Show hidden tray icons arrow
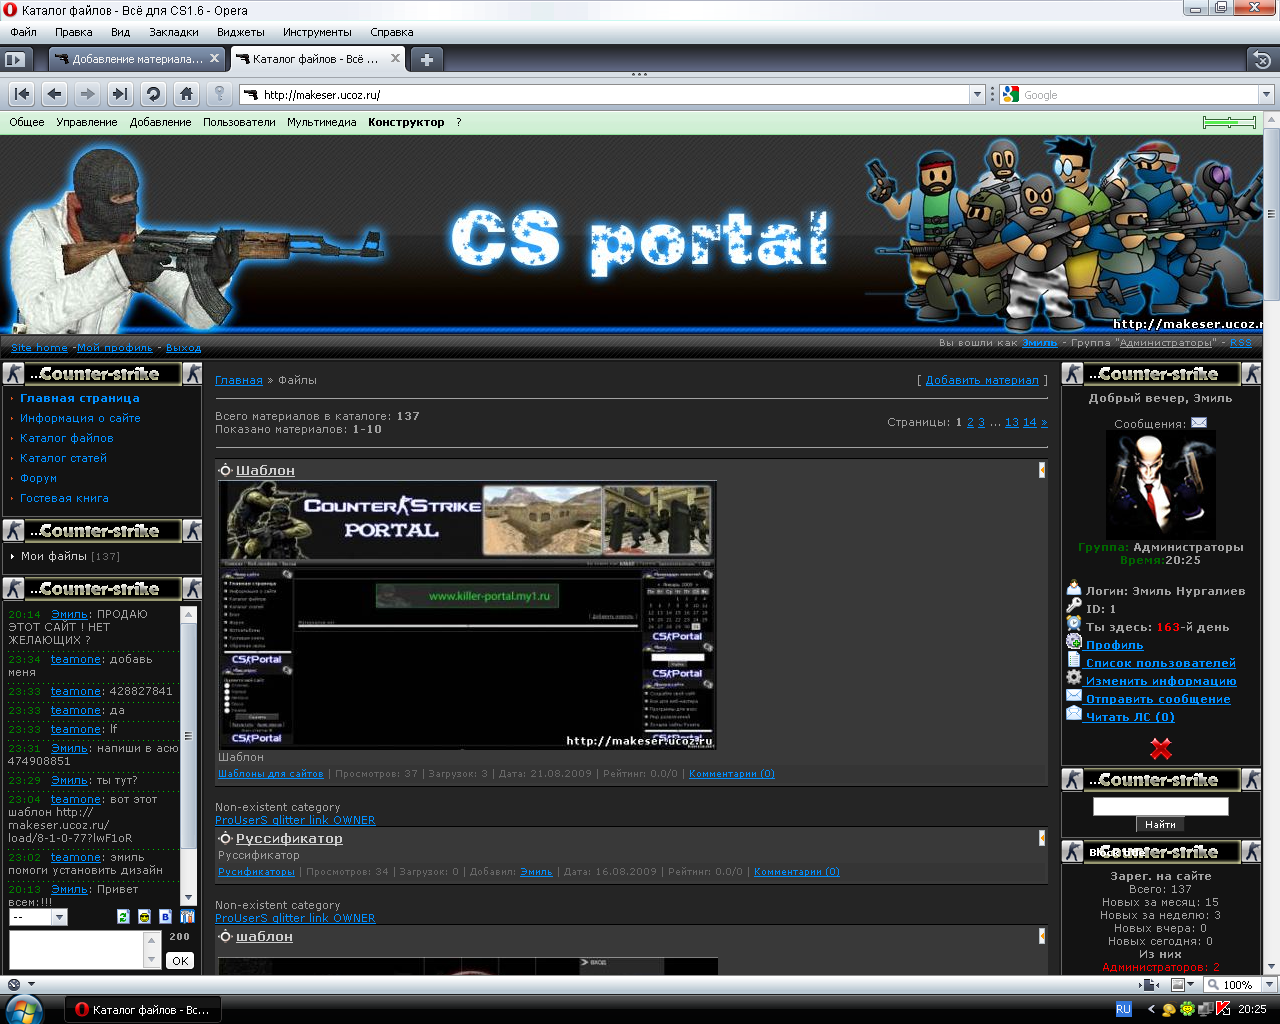The height and width of the screenshot is (1024, 1280). (1151, 1009)
